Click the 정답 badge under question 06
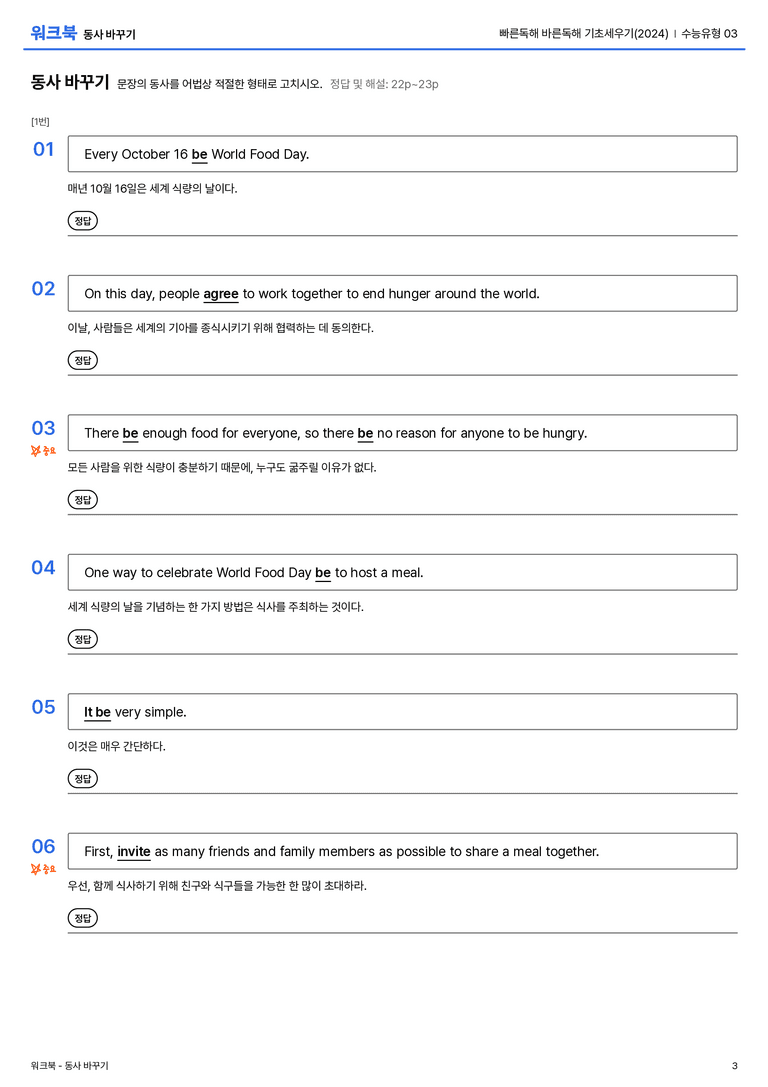Image resolution: width=768 pixels, height=1087 pixels. 82,918
